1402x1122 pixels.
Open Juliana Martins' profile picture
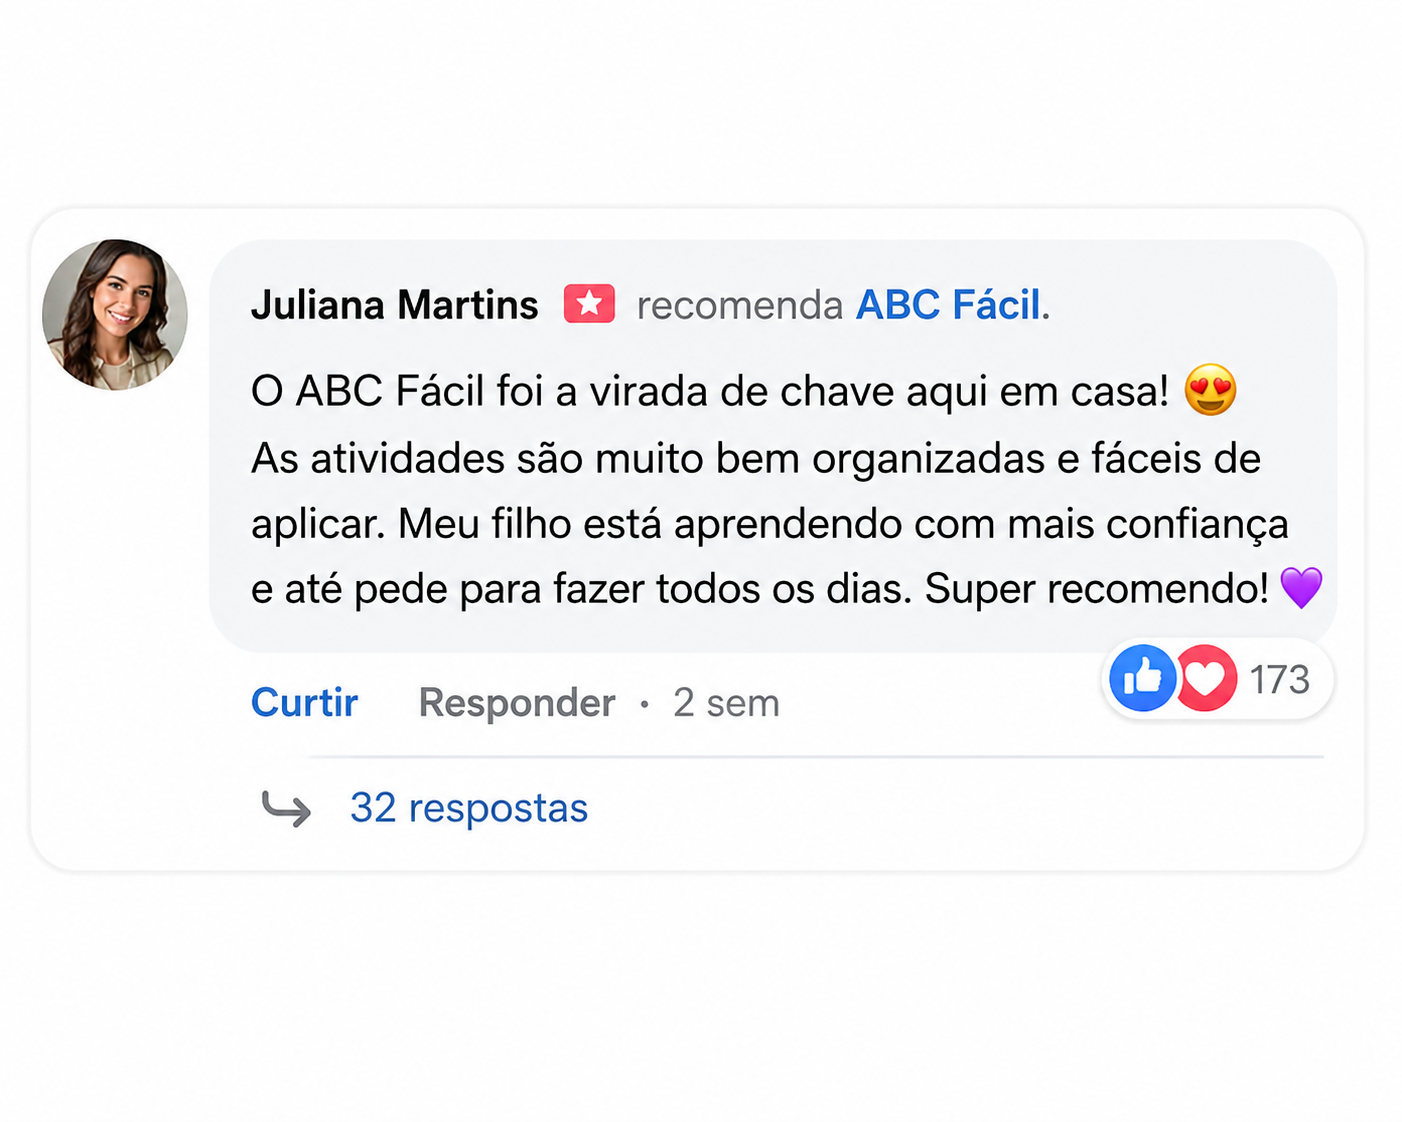[115, 314]
